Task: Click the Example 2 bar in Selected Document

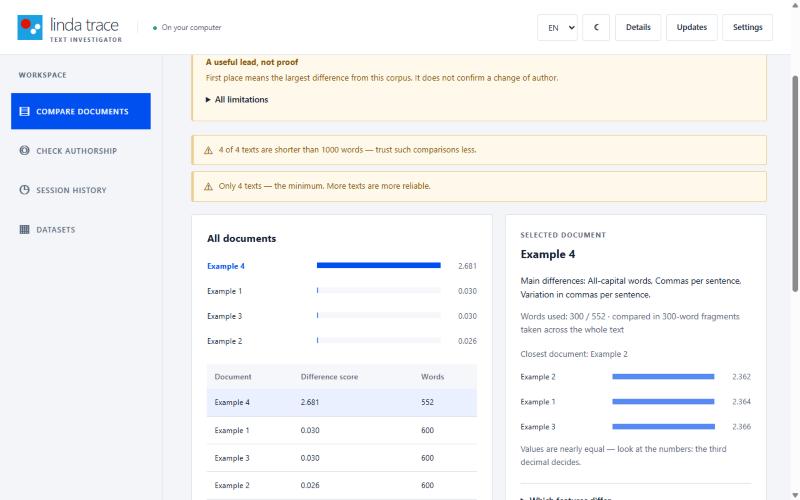Action: pyautogui.click(x=663, y=377)
